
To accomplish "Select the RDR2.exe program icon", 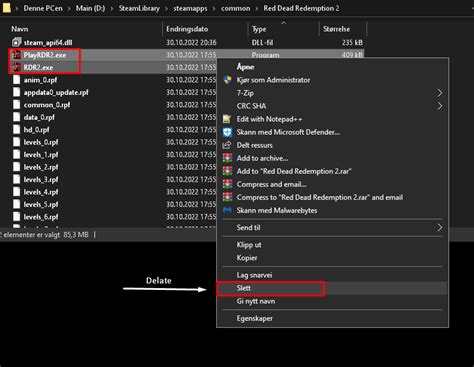I will click(16, 67).
